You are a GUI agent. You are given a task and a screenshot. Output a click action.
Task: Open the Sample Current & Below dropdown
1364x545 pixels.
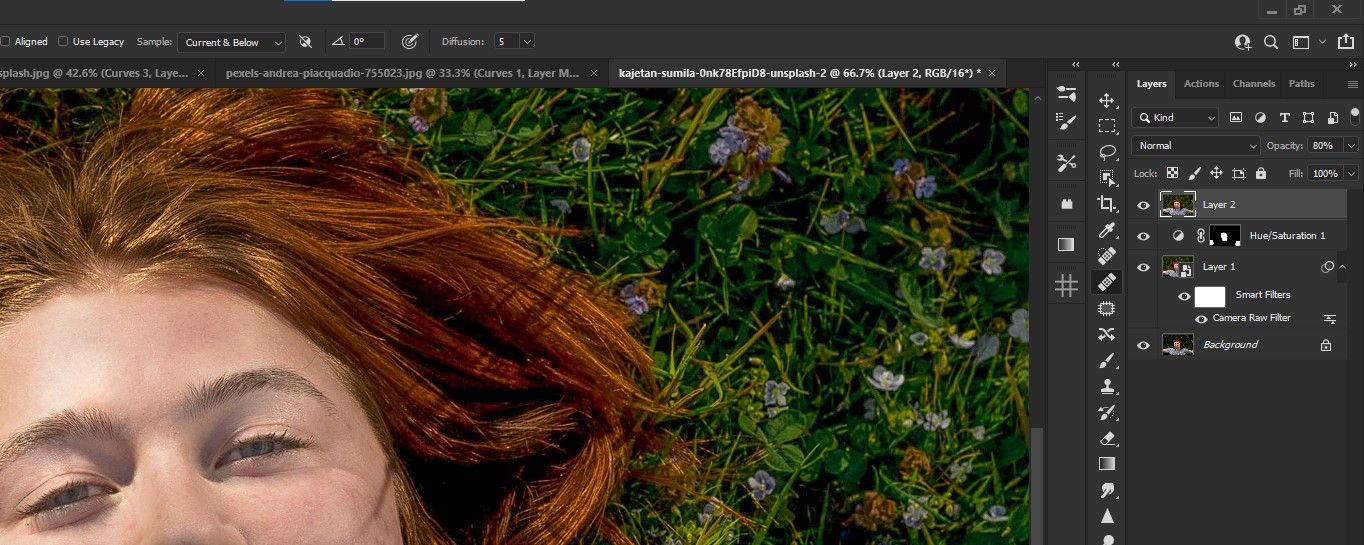(231, 42)
